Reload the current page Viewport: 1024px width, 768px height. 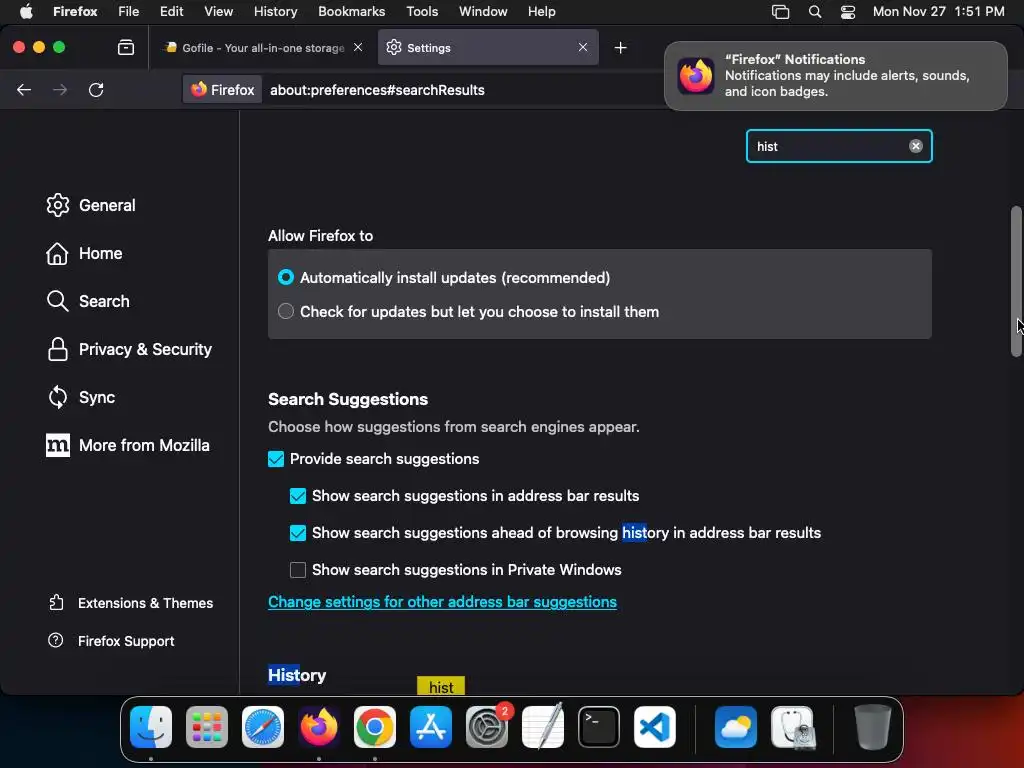[96, 89]
